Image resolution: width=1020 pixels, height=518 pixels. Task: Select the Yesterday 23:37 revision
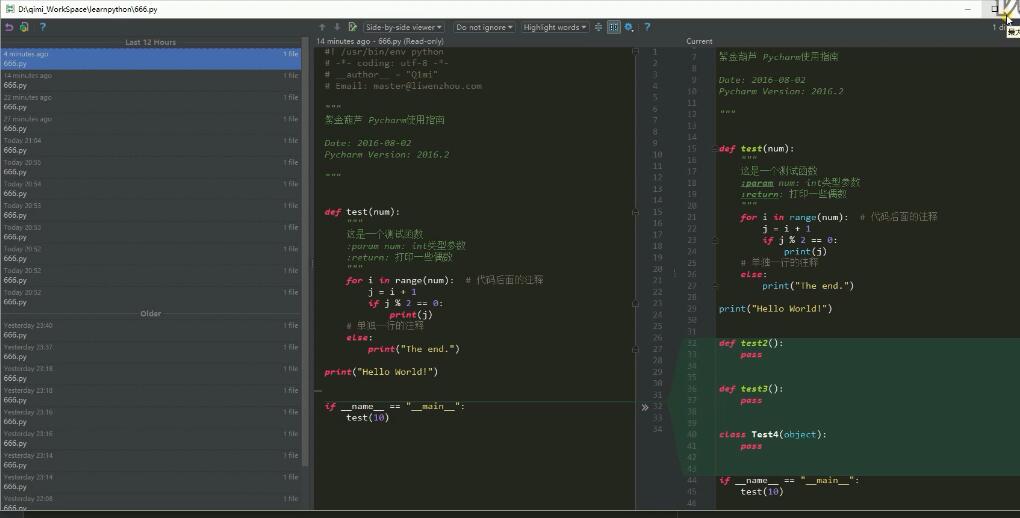[x=151, y=352]
